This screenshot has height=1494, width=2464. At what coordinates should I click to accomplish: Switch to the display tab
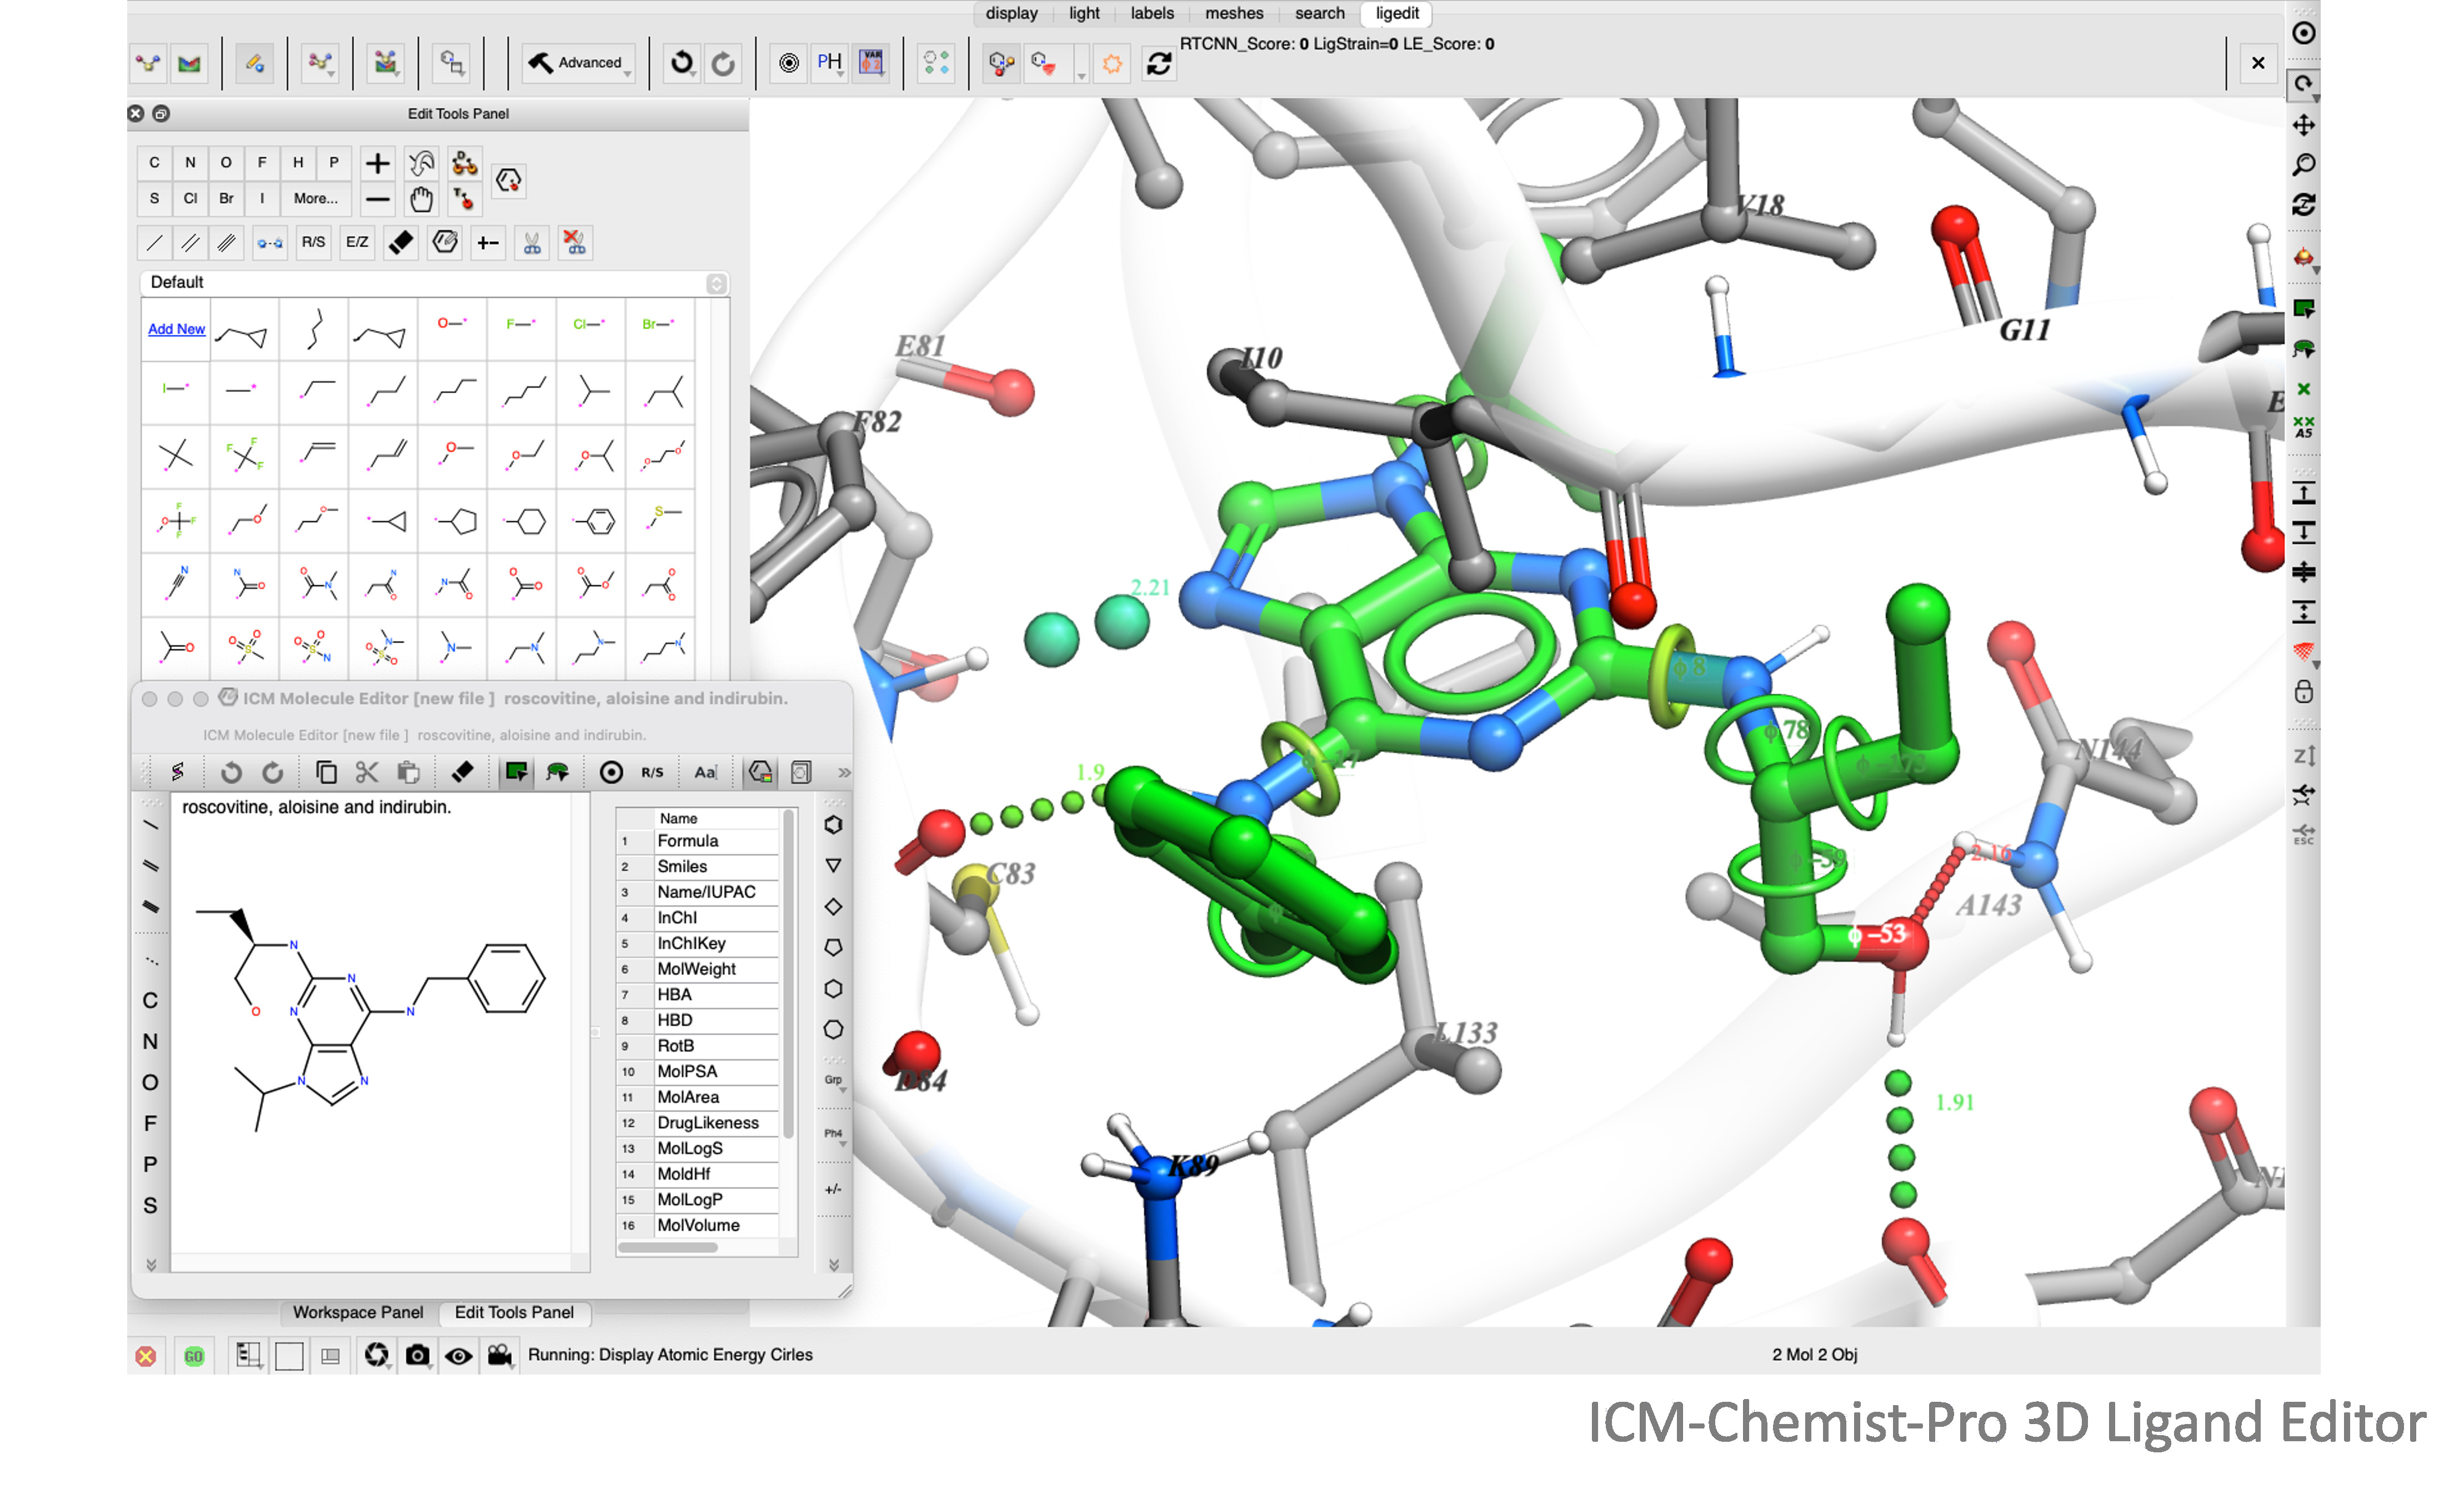pos(1011,13)
